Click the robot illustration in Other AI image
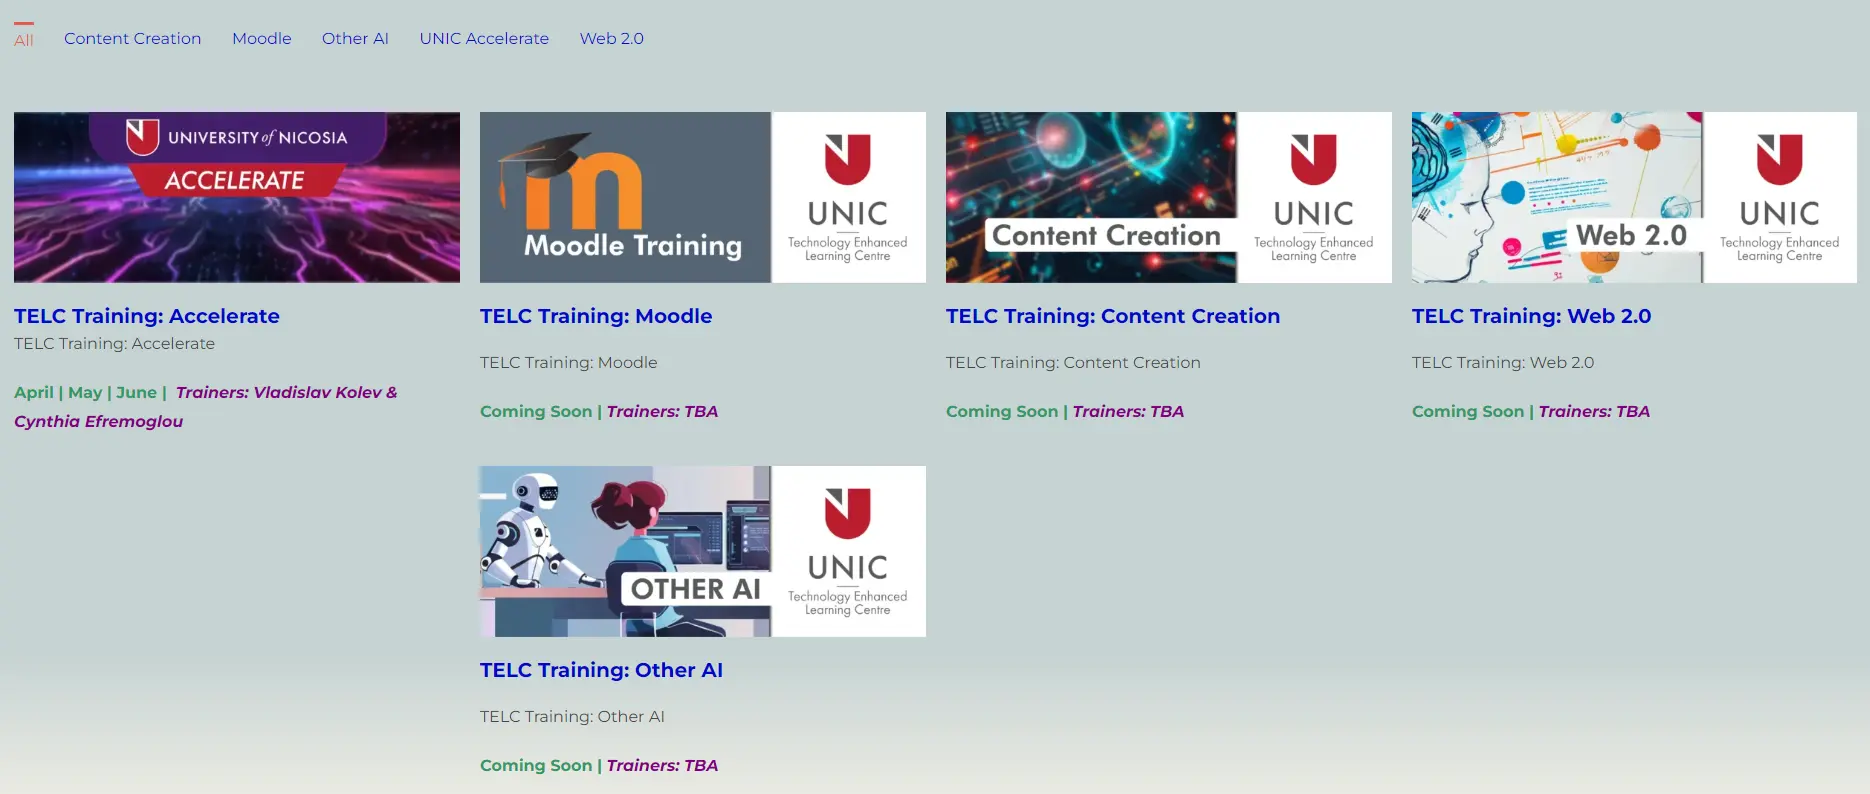Screen dimensions: 1870x794 pyautogui.click(x=523, y=535)
